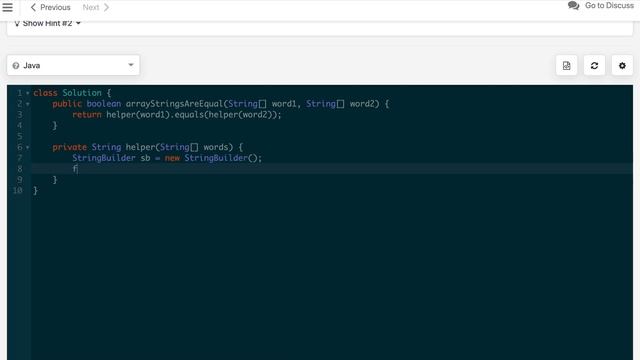Expand Show Hint #2
This screenshot has width=640, height=360.
47,23
